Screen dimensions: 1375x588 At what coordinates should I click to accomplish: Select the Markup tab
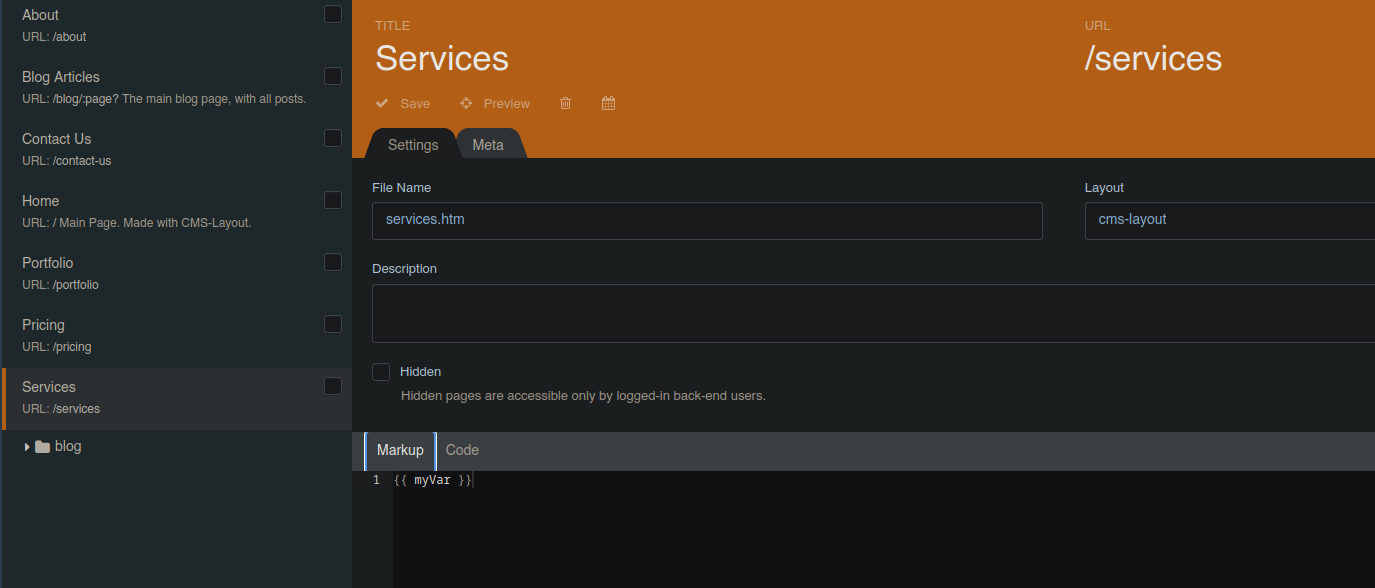400,450
